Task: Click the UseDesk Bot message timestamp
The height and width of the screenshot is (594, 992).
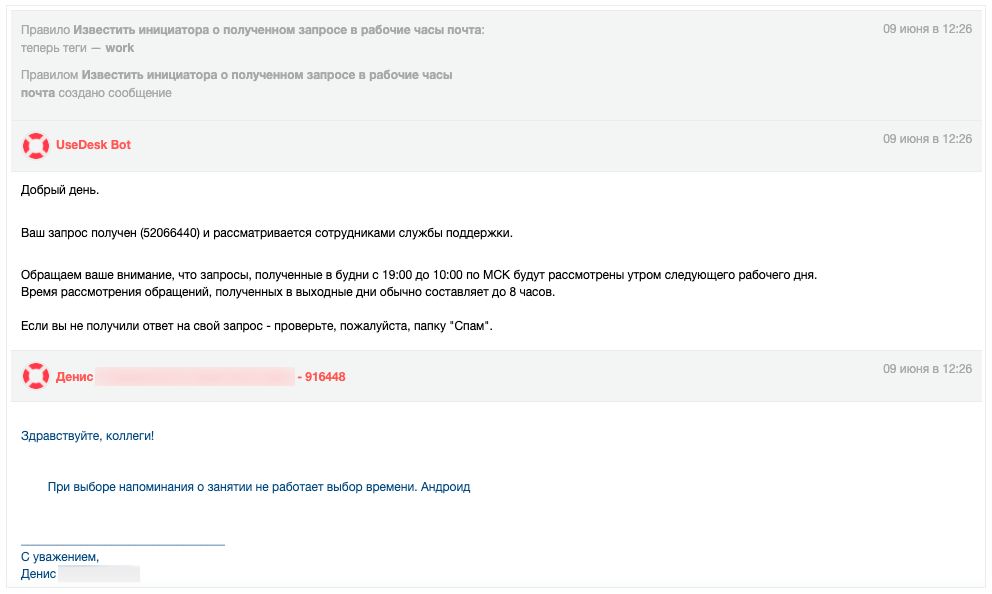Action: (927, 139)
